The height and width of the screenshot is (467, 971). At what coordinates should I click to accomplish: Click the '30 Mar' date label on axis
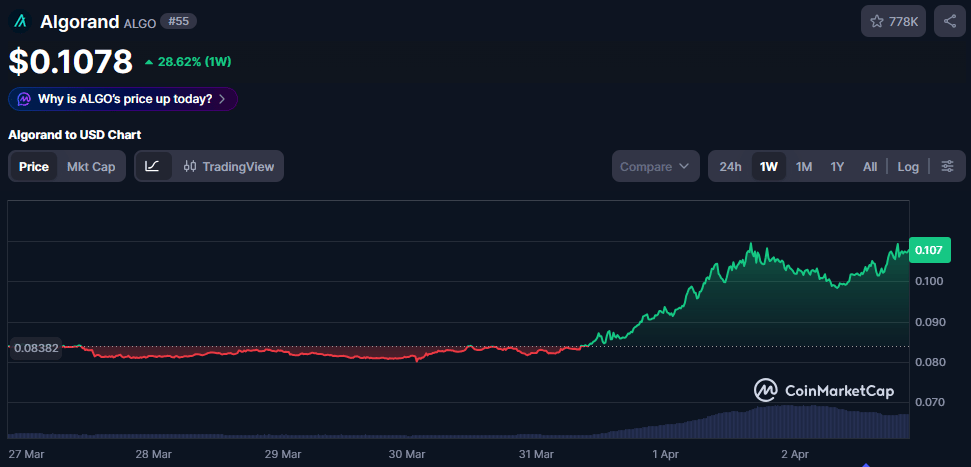[407, 454]
